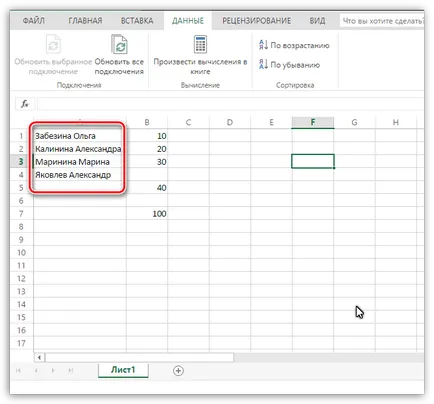Open the ФАЙЛ tab

33,21
